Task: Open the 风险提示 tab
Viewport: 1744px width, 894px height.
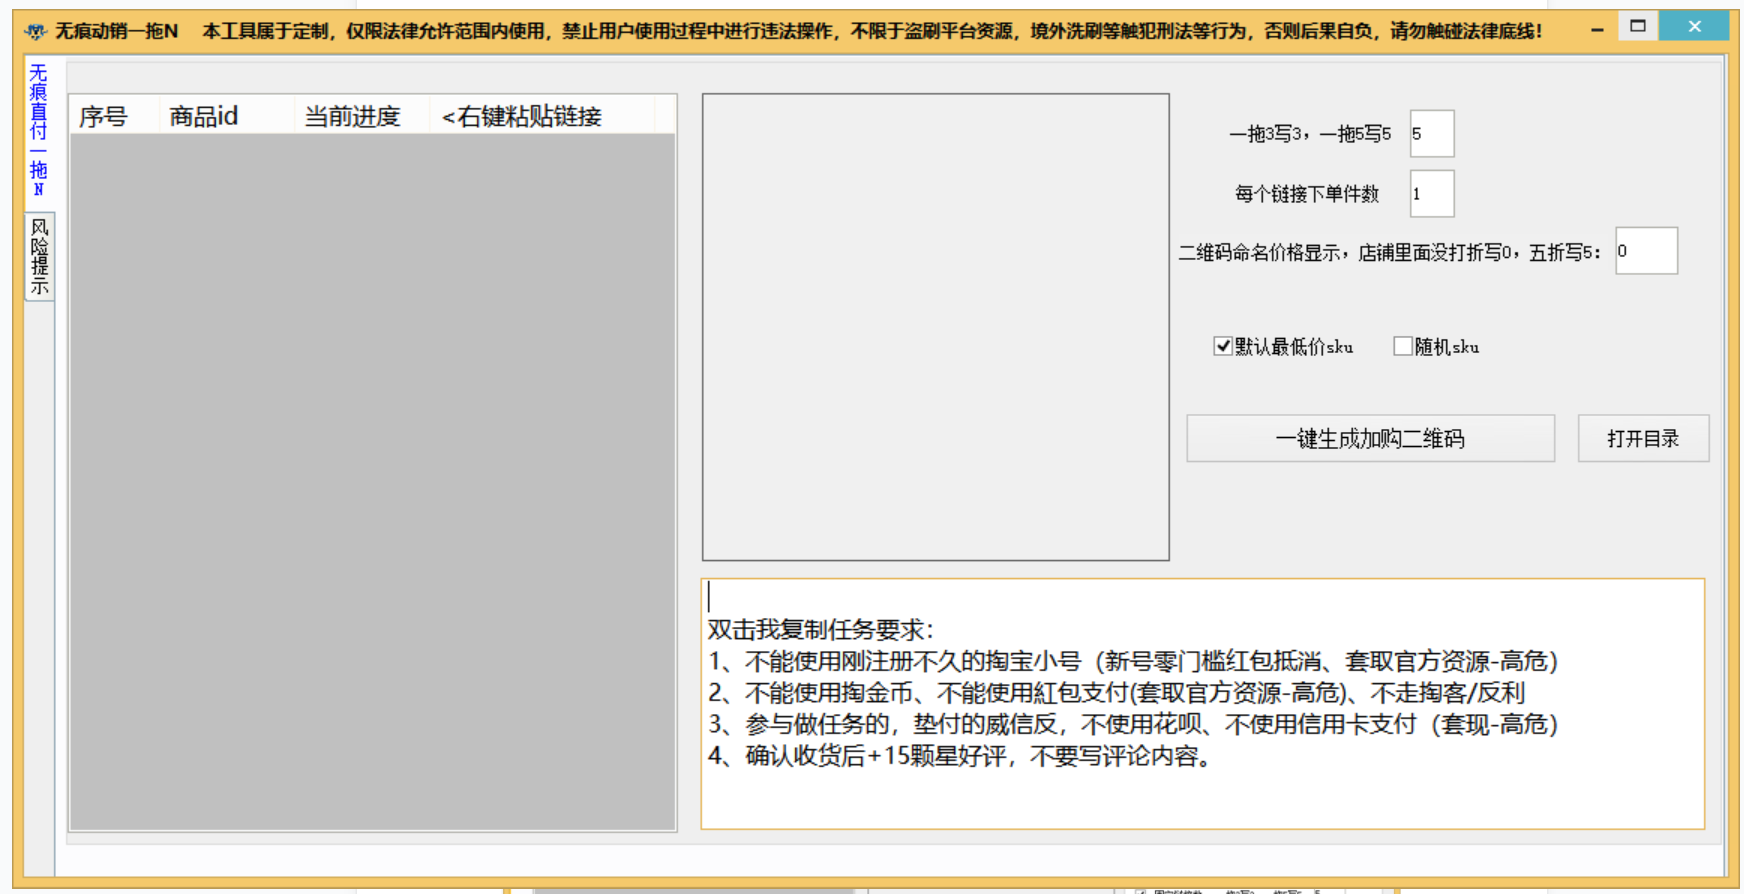Action: tap(39, 257)
